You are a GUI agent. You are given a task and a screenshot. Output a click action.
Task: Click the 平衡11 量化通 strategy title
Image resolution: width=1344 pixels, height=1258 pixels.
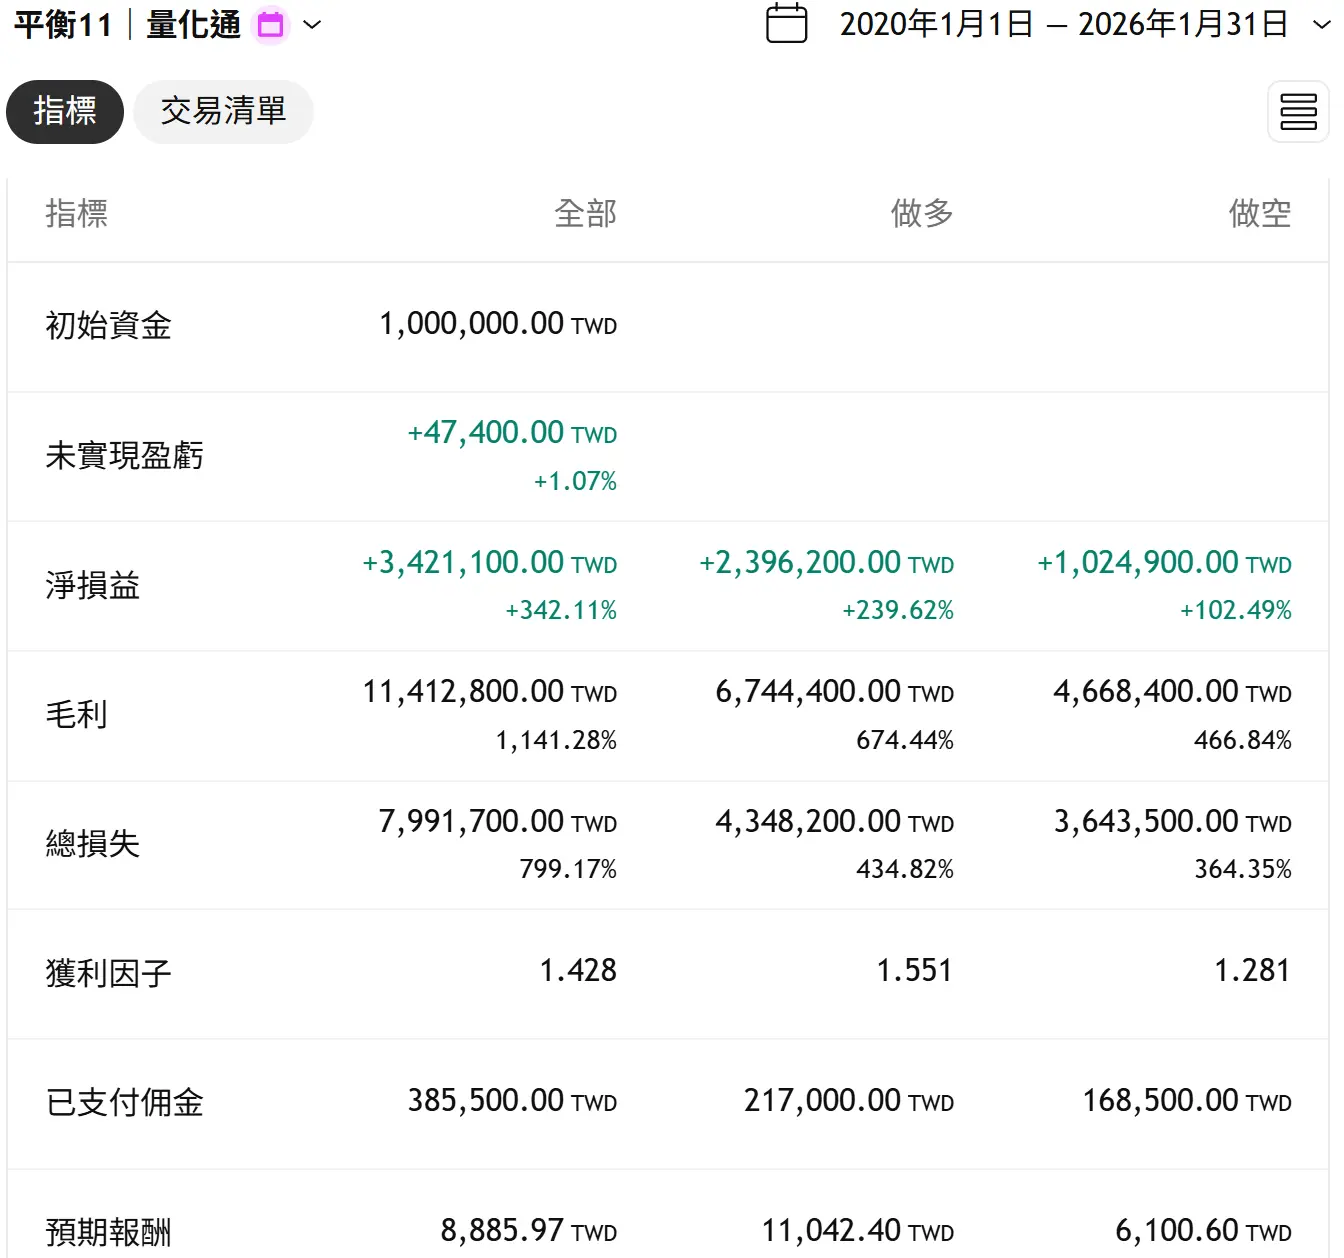click(x=127, y=25)
